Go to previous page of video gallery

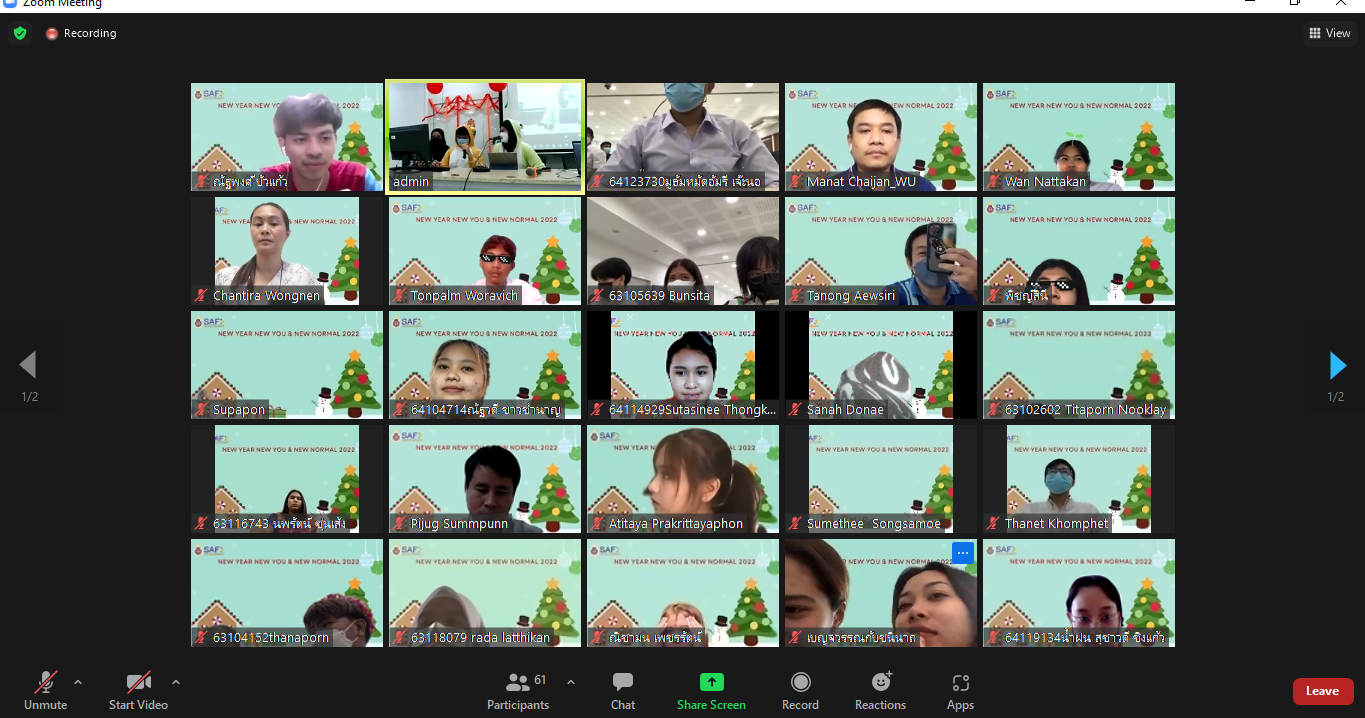pyautogui.click(x=28, y=366)
